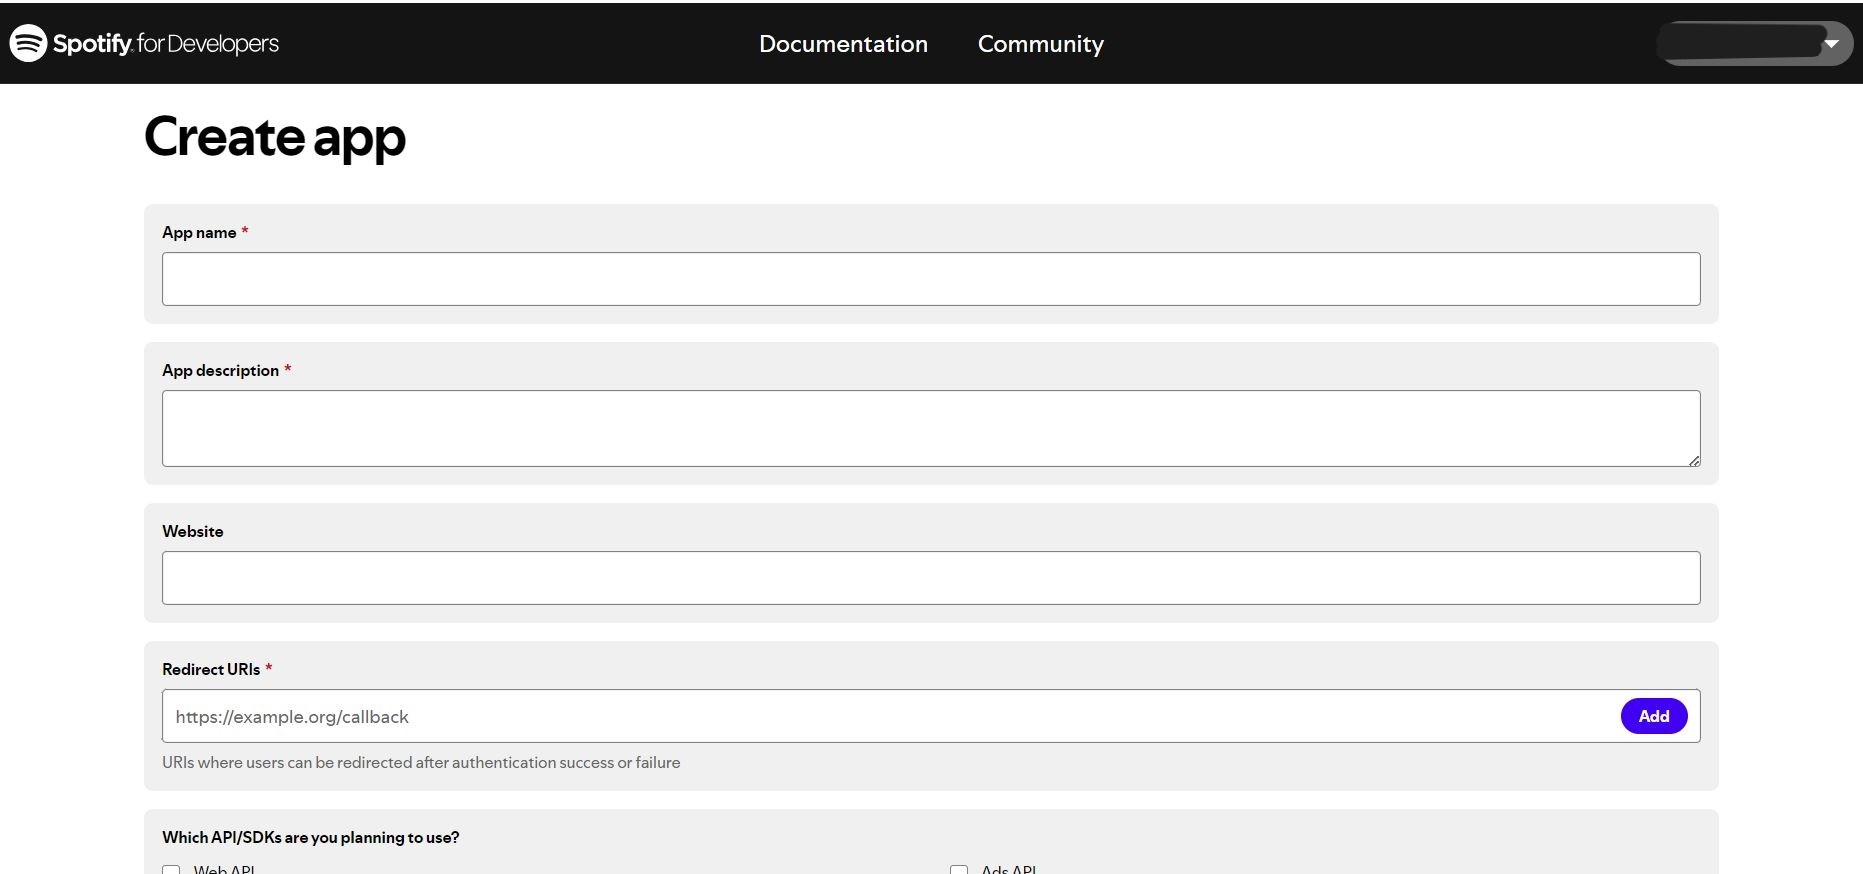Screen dimensions: 1863x874
Task: Expand the account menu dropdown arrow
Action: (x=1831, y=44)
